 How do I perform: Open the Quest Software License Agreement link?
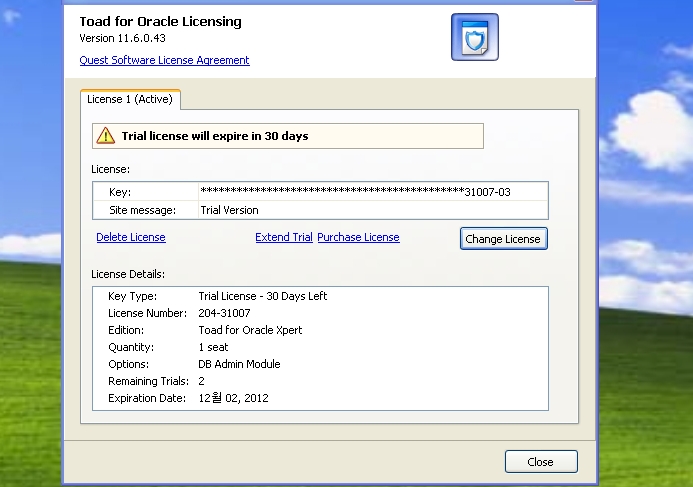click(x=164, y=60)
